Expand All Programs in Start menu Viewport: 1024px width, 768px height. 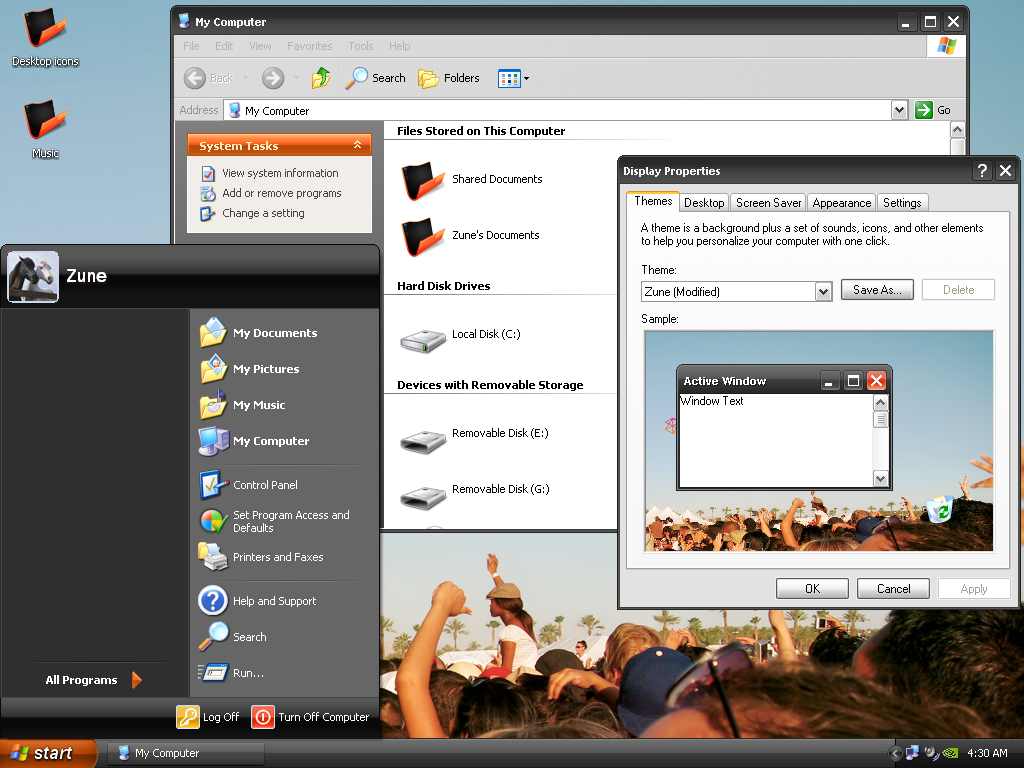tap(93, 680)
